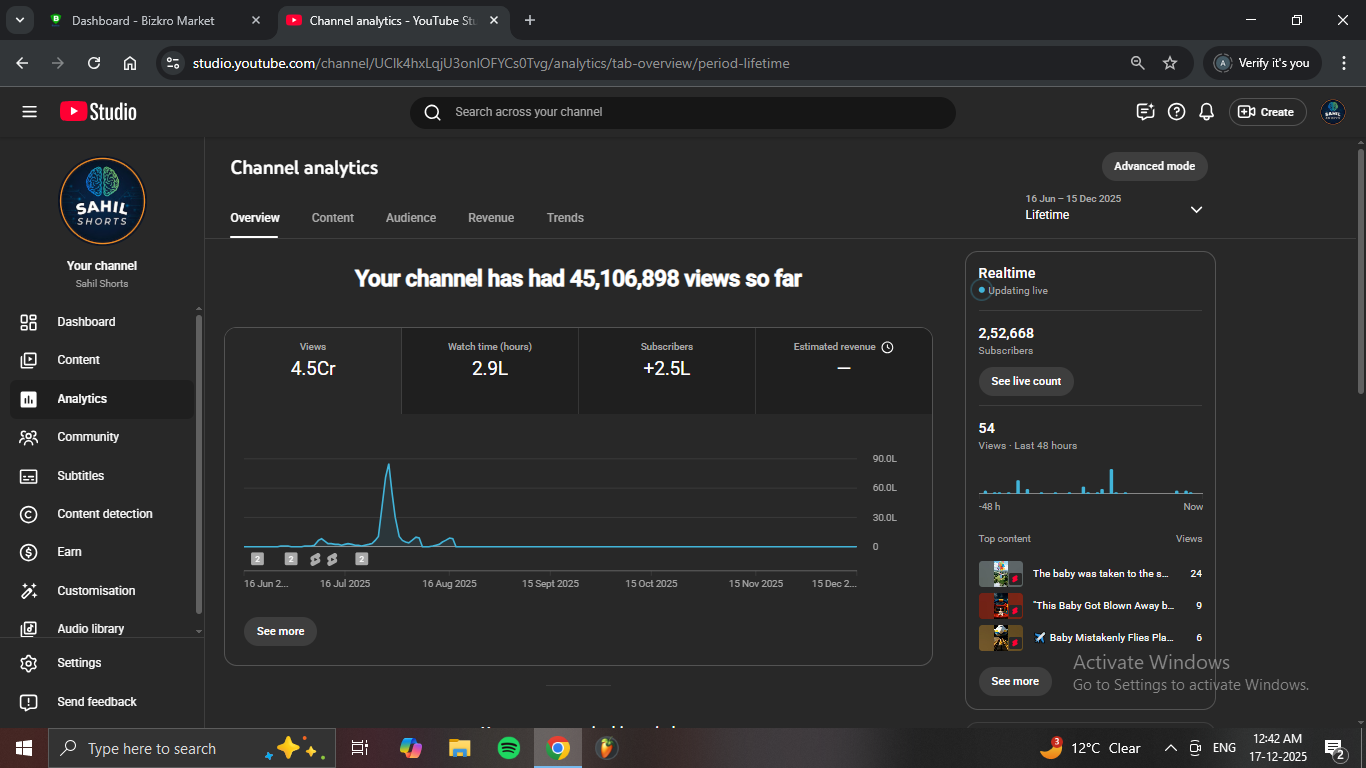
Task: Open the browser tab list dropdown arrow
Action: pos(19,20)
